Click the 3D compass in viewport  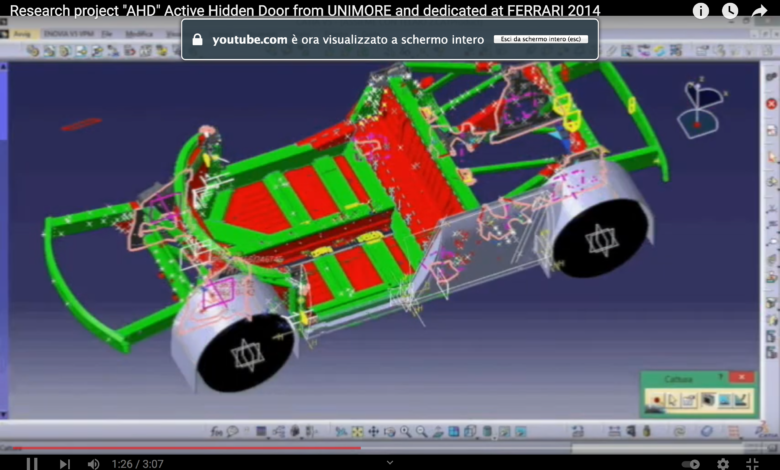point(700,109)
